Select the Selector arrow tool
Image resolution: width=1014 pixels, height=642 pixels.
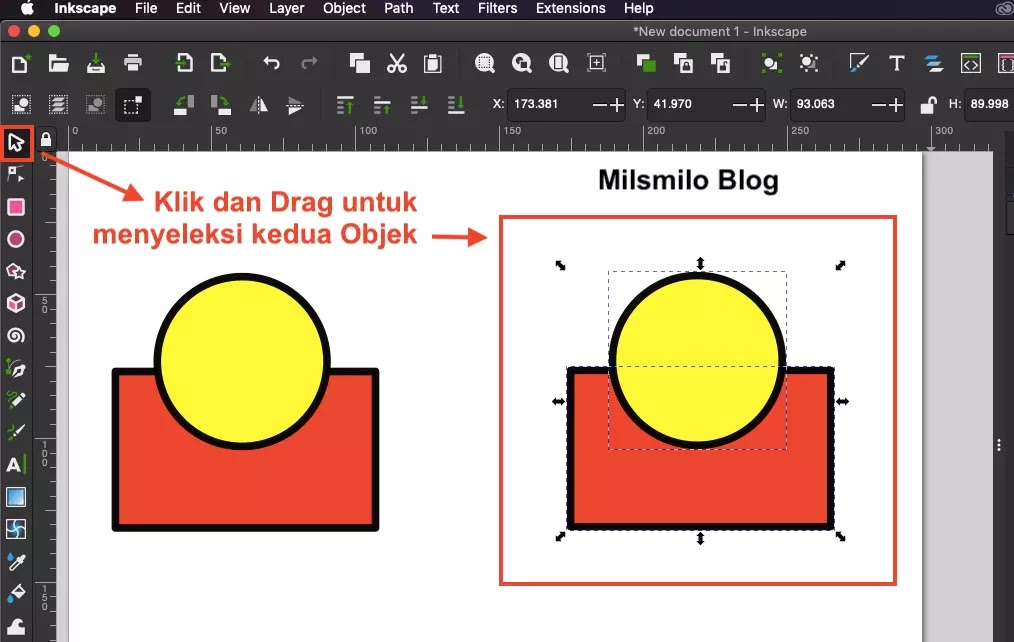pos(16,142)
